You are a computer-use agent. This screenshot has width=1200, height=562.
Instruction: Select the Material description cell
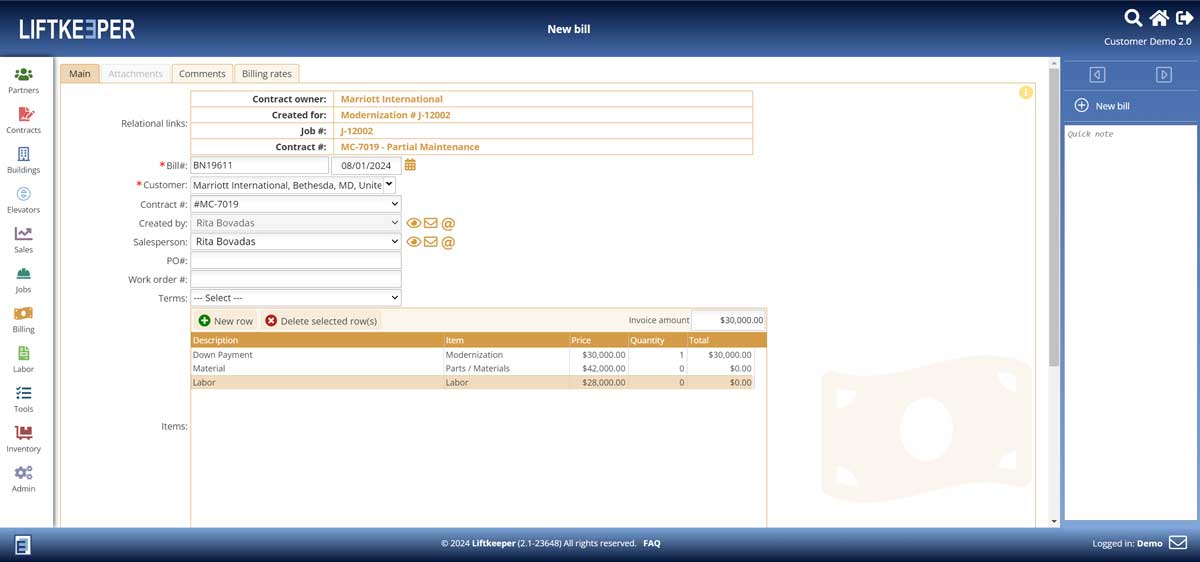click(x=317, y=368)
